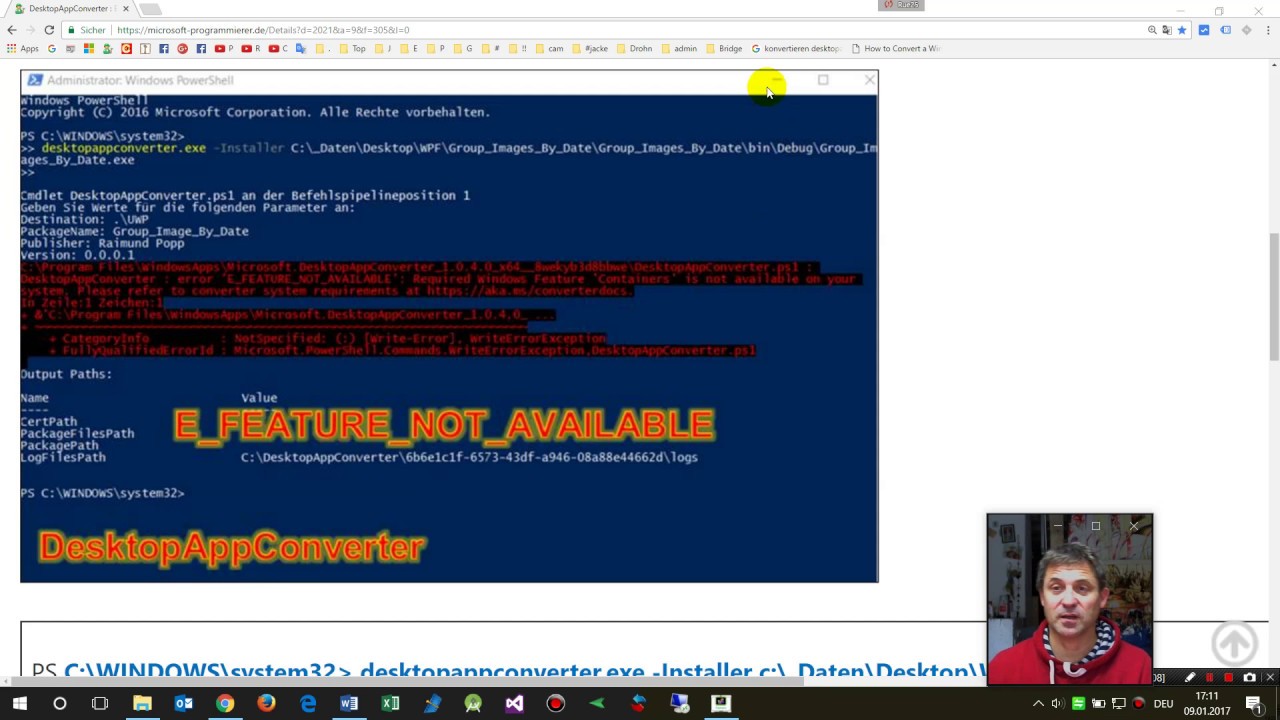Open the translate page icon
The width and height of the screenshot is (1280, 720).
click(x=1167, y=30)
